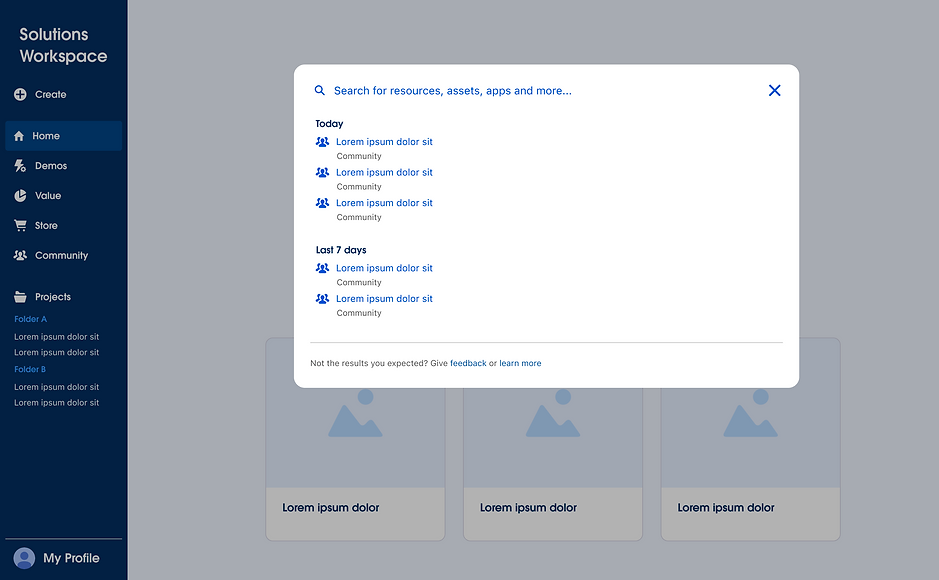The width and height of the screenshot is (939, 580).
Task: Close the search overlay with the X
Action: pos(774,90)
